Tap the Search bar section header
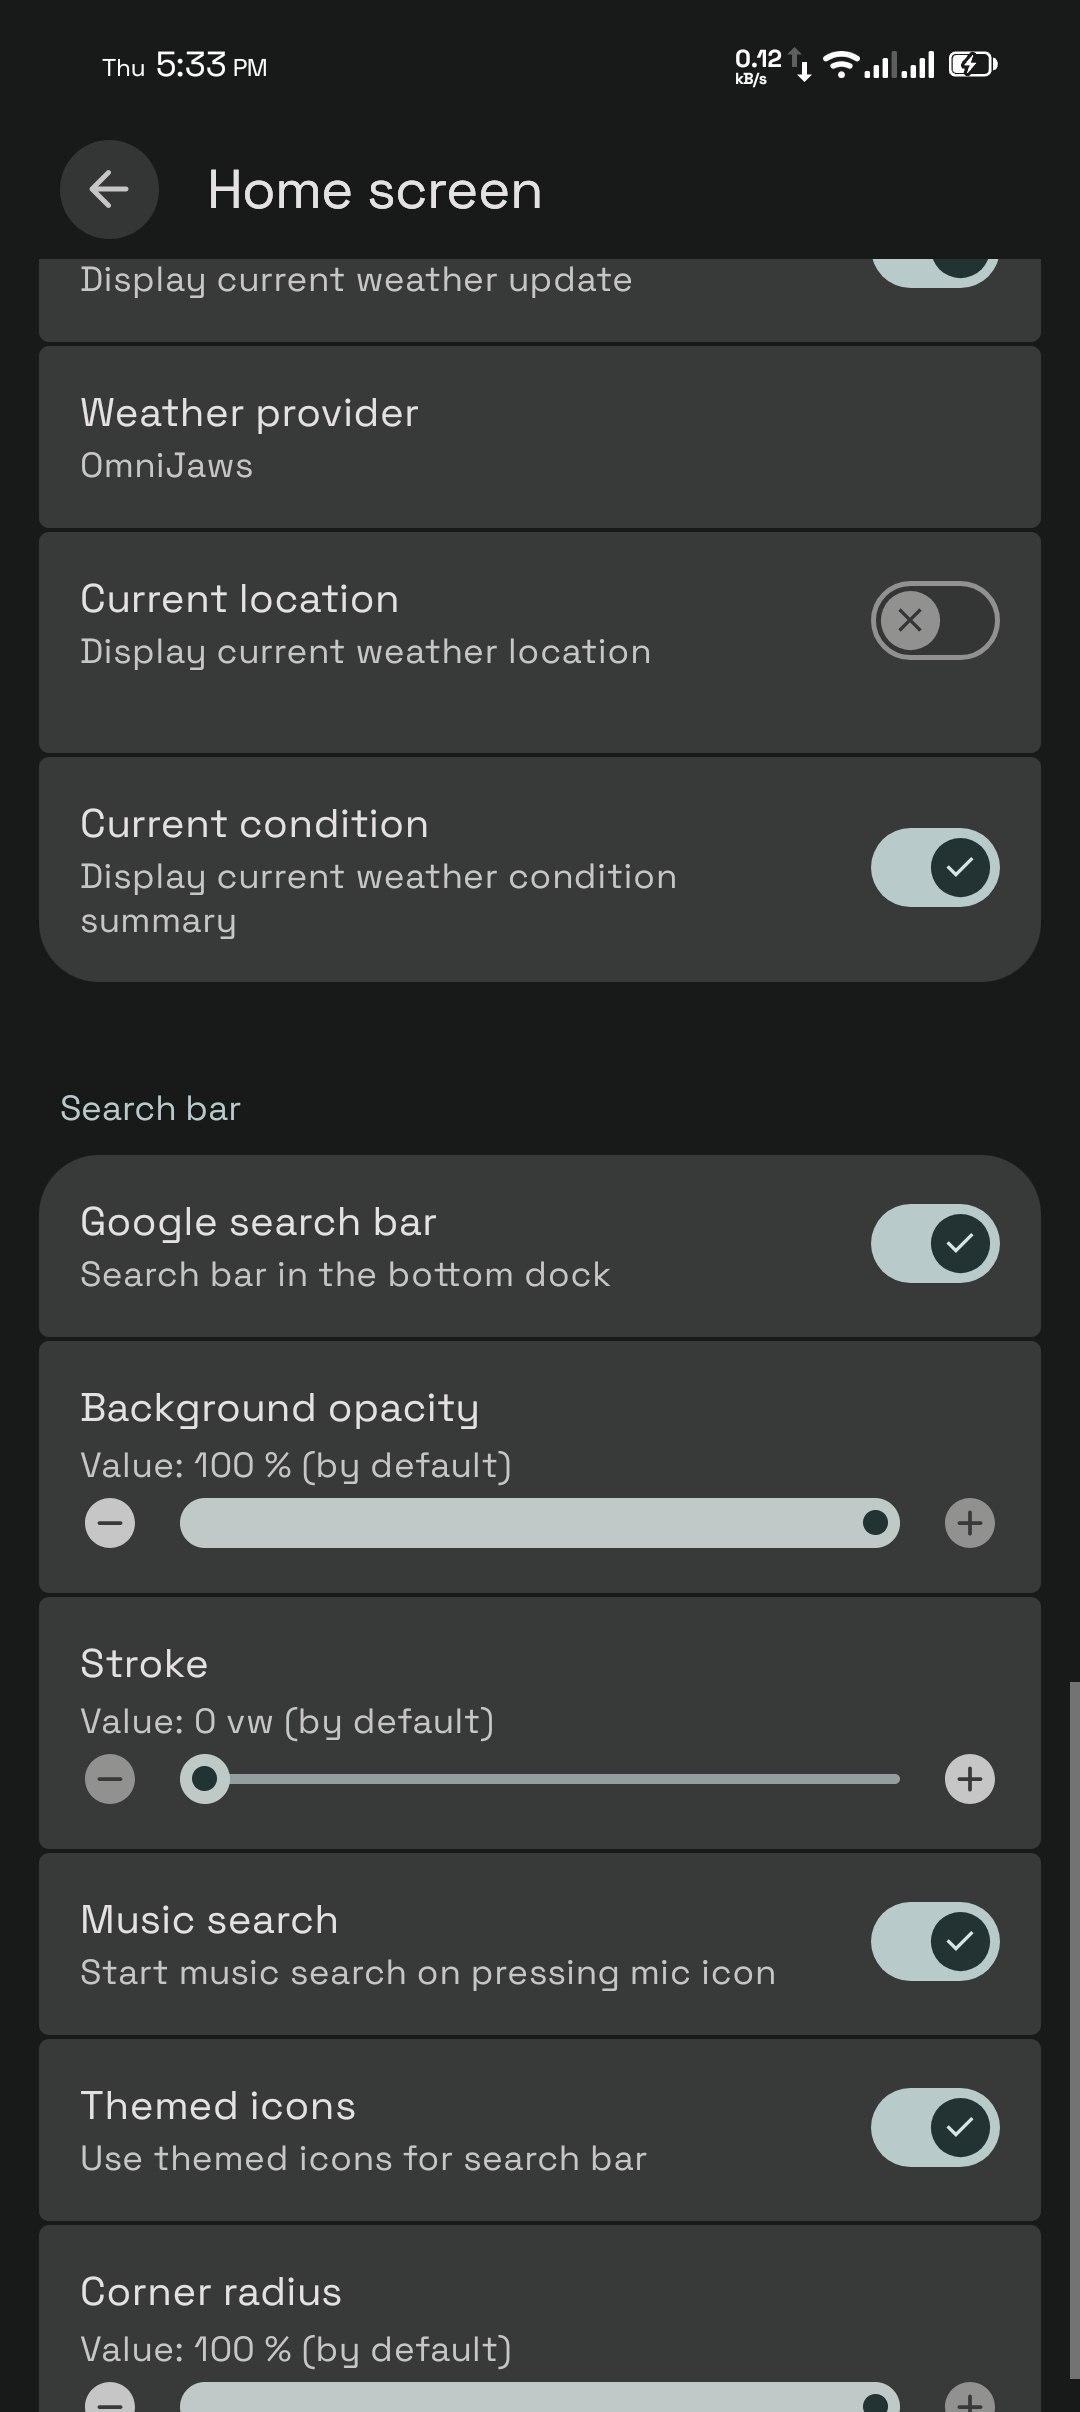This screenshot has height=2412, width=1080. [150, 1108]
